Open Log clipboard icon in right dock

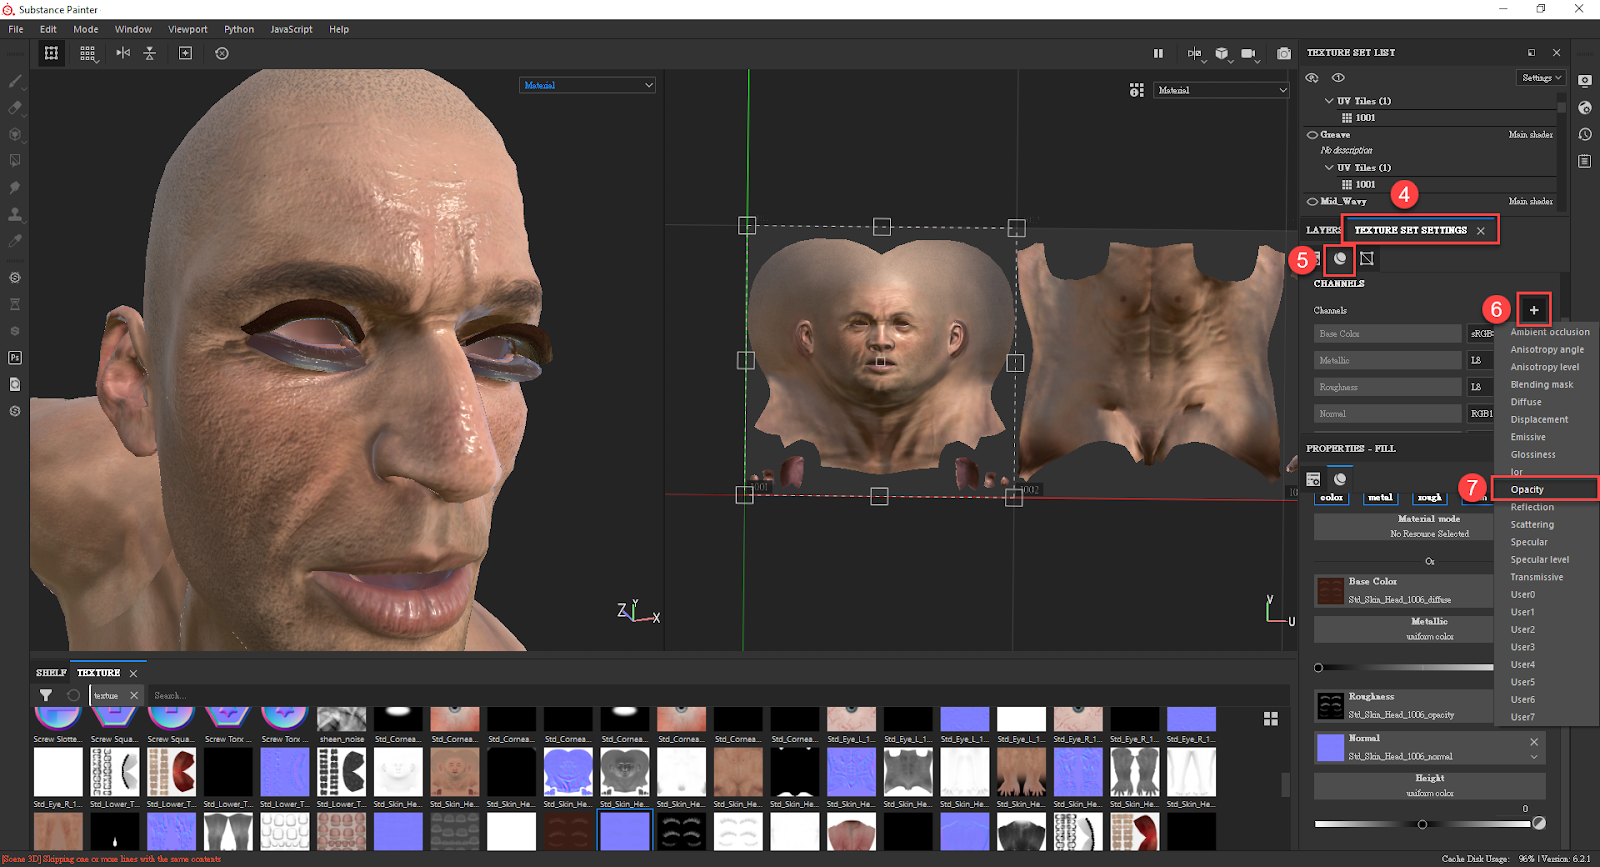tap(1585, 161)
